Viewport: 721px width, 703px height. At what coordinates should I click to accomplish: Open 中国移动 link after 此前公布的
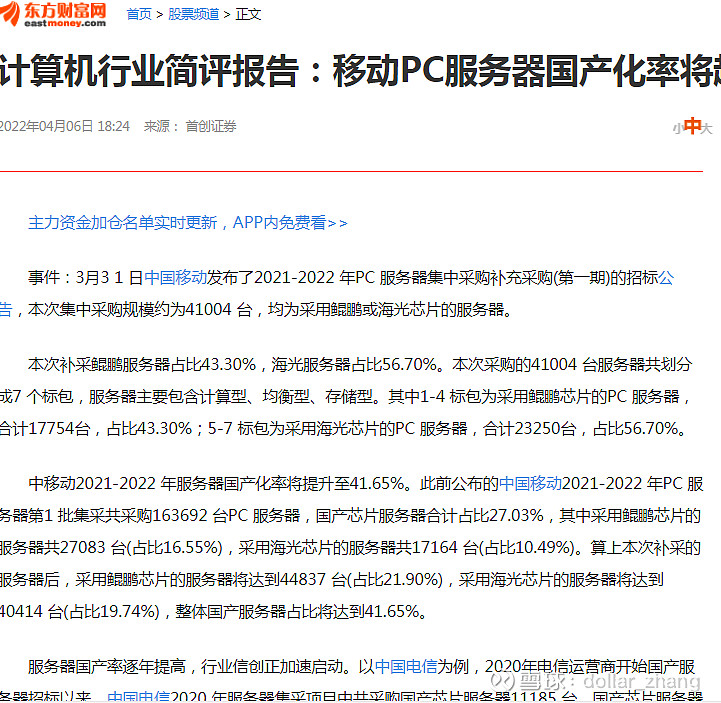(x=530, y=484)
